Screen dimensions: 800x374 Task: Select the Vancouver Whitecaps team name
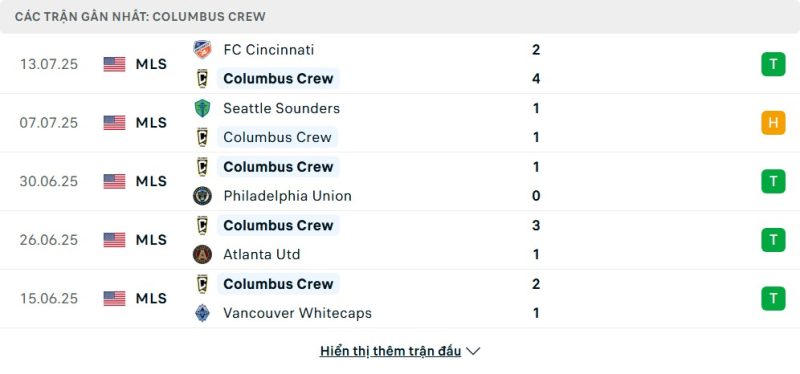click(x=297, y=313)
